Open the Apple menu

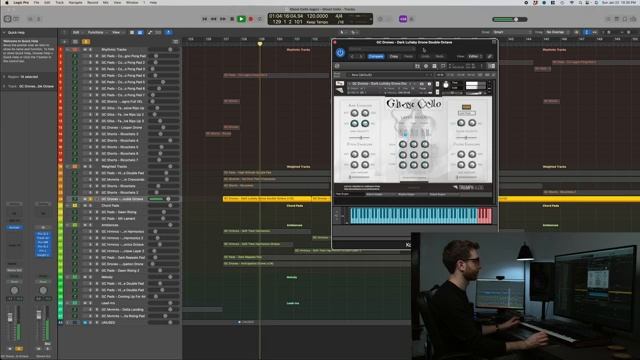[x=7, y=2]
